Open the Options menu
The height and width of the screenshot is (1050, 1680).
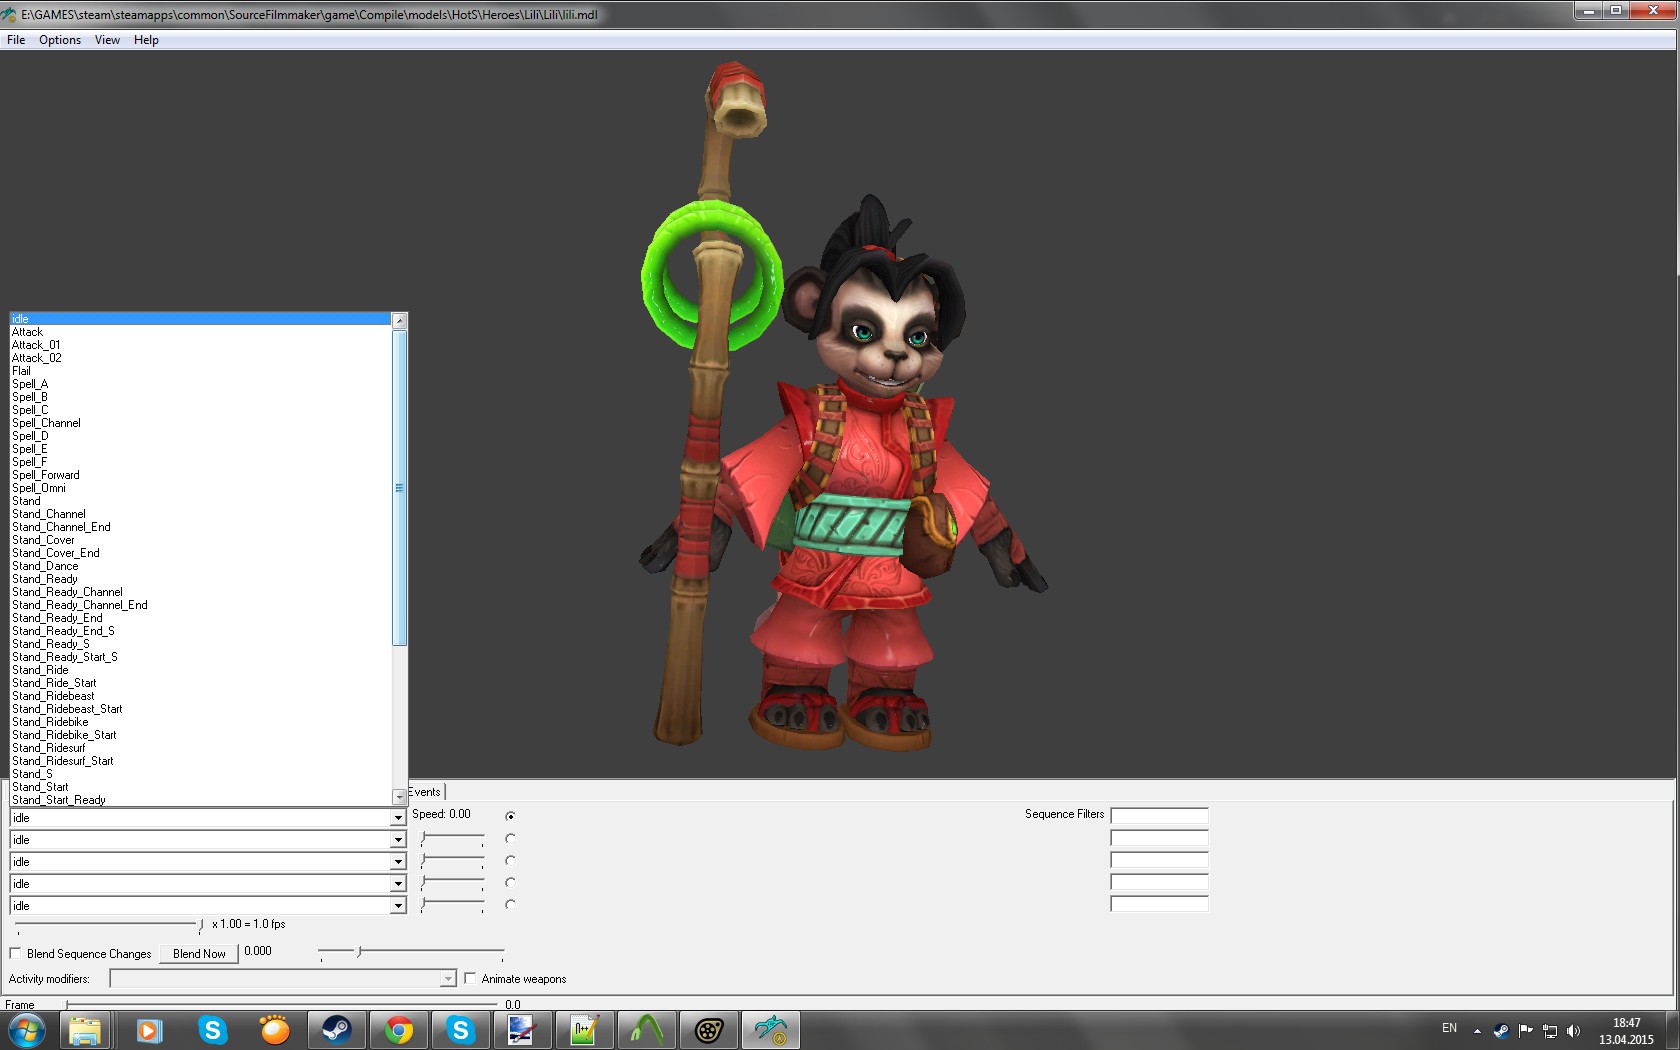click(60, 40)
